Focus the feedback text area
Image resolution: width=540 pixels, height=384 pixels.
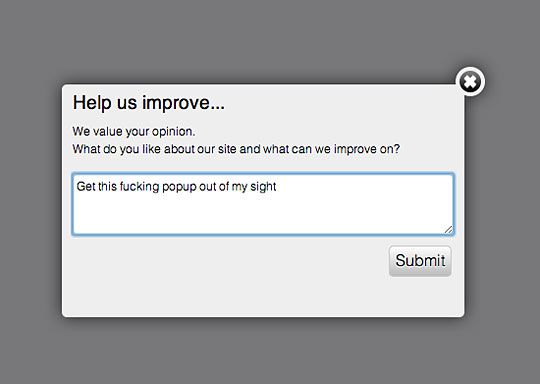pyautogui.click(x=263, y=204)
